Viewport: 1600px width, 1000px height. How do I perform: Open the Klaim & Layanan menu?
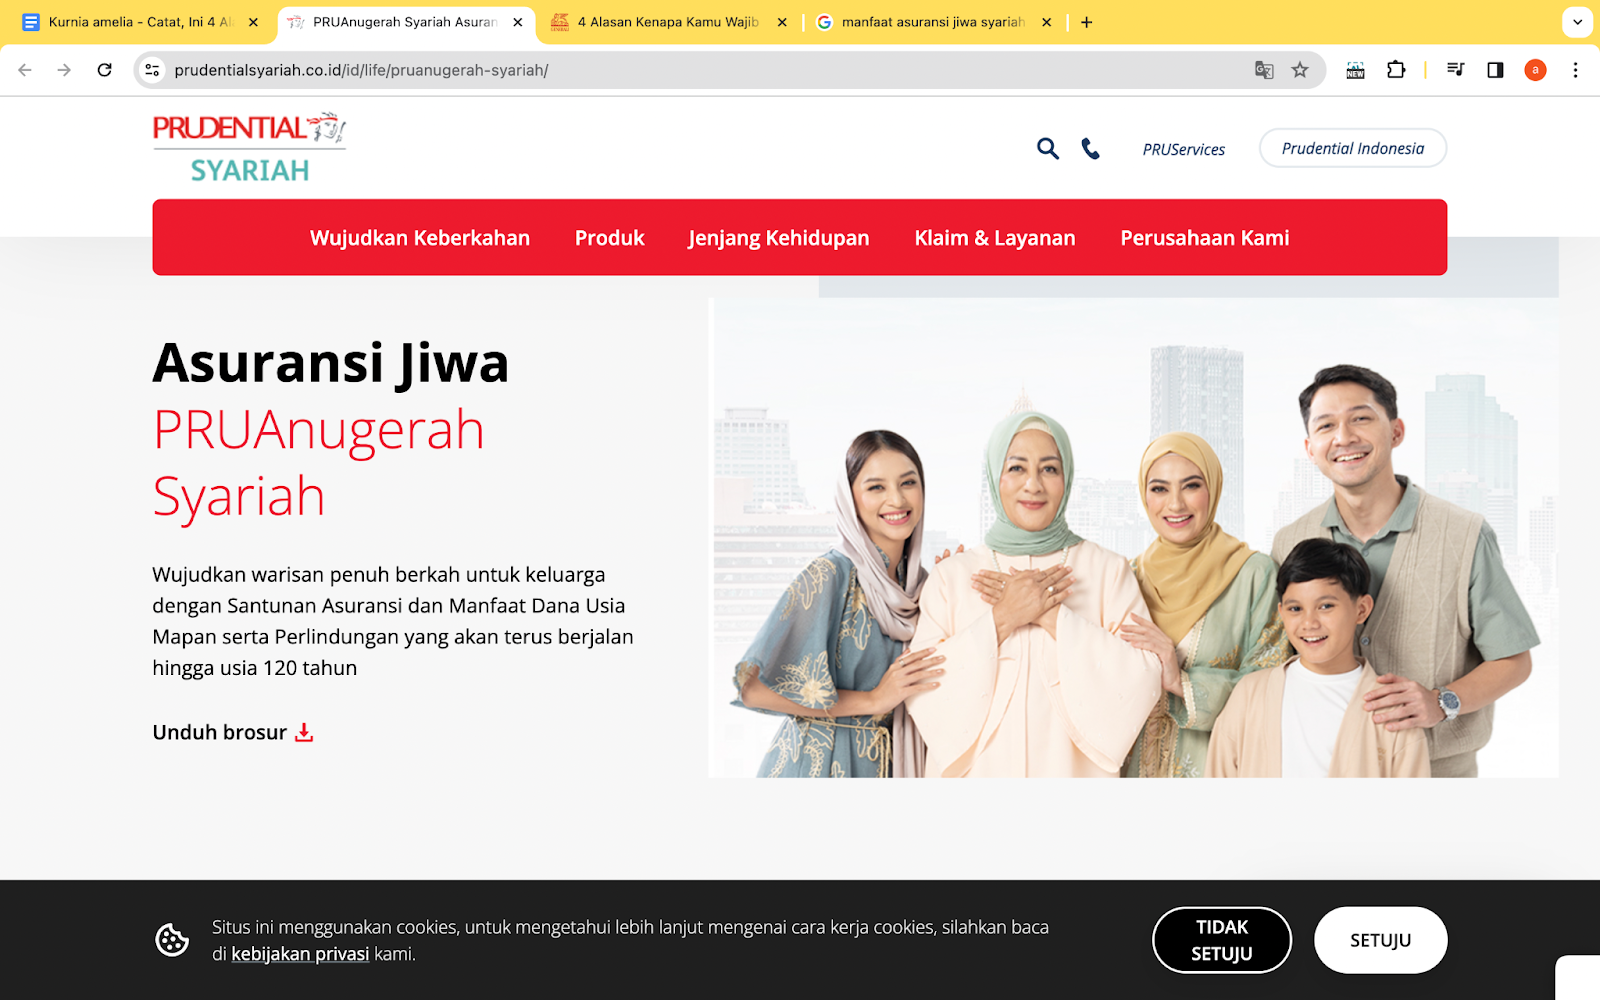click(x=995, y=238)
